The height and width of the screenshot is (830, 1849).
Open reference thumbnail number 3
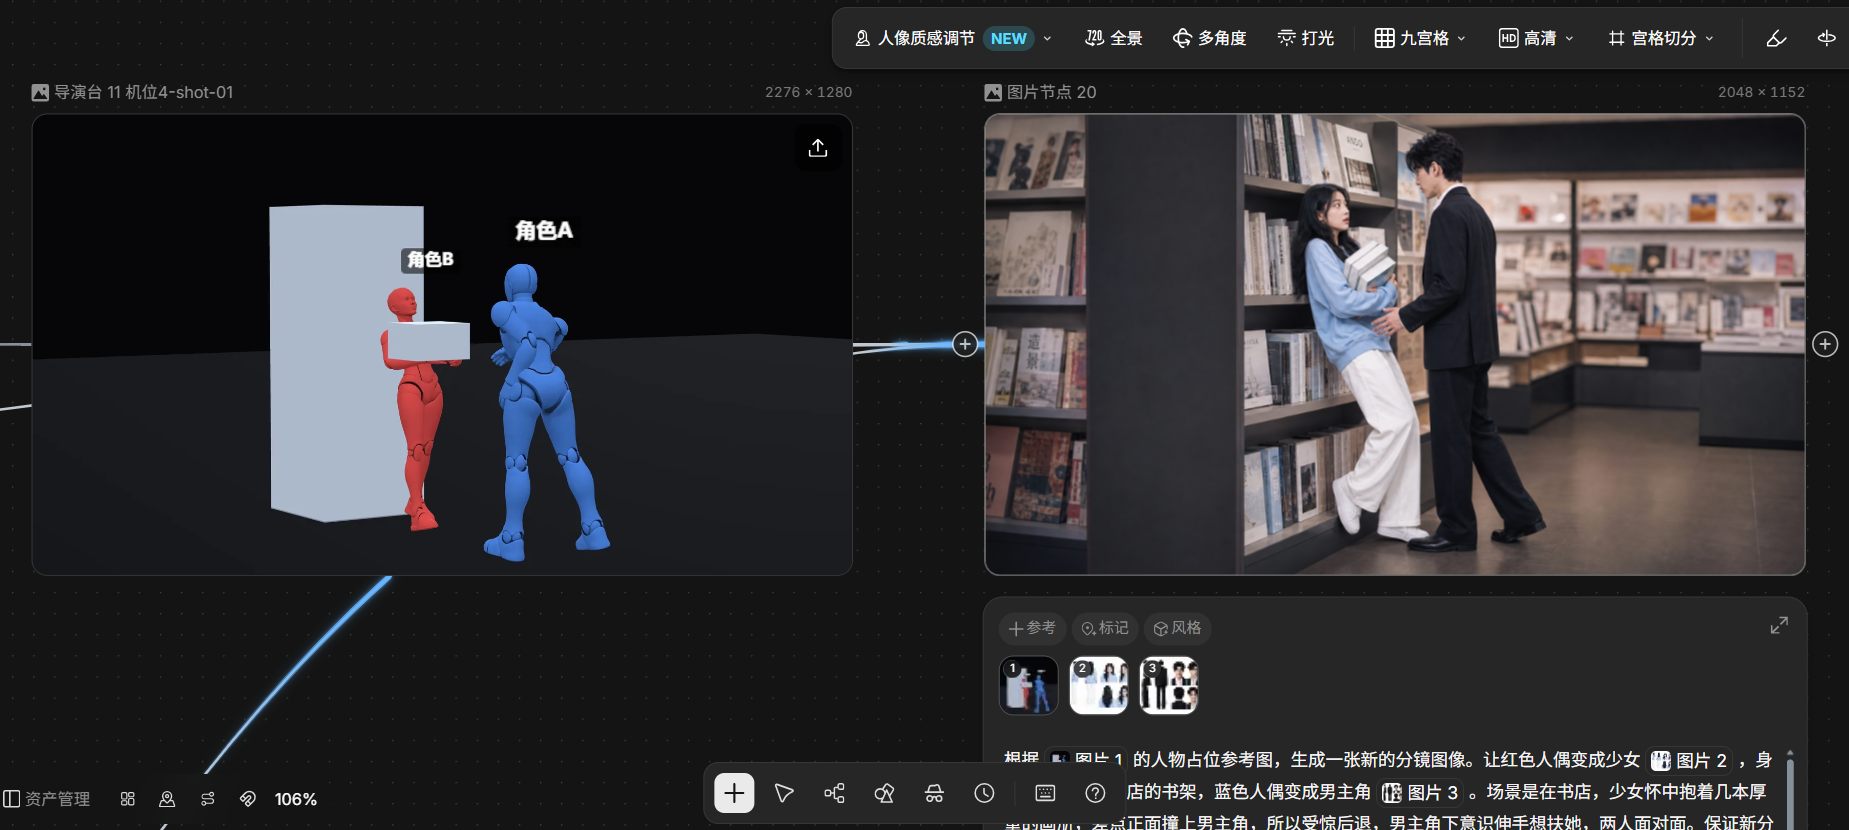pyautogui.click(x=1168, y=685)
